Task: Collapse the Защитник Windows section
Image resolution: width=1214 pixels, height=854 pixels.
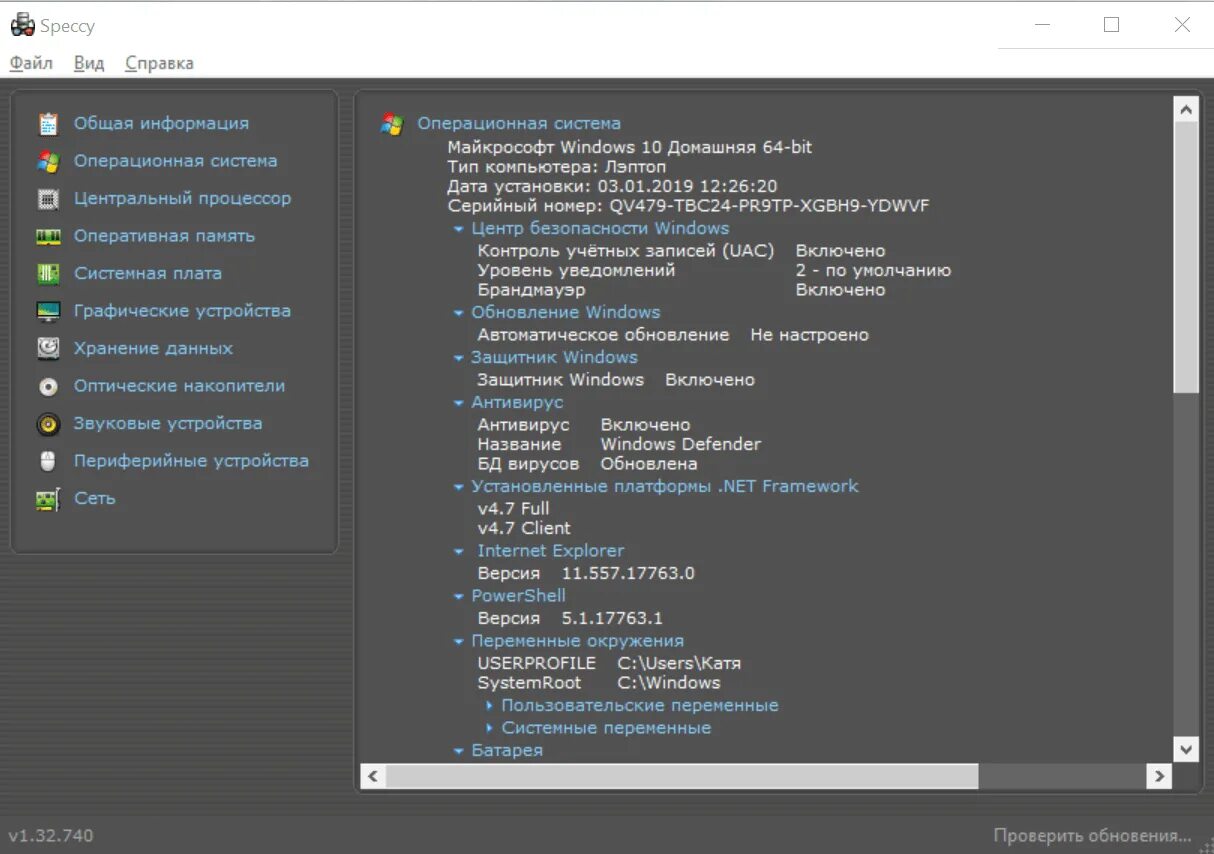Action: coord(458,358)
